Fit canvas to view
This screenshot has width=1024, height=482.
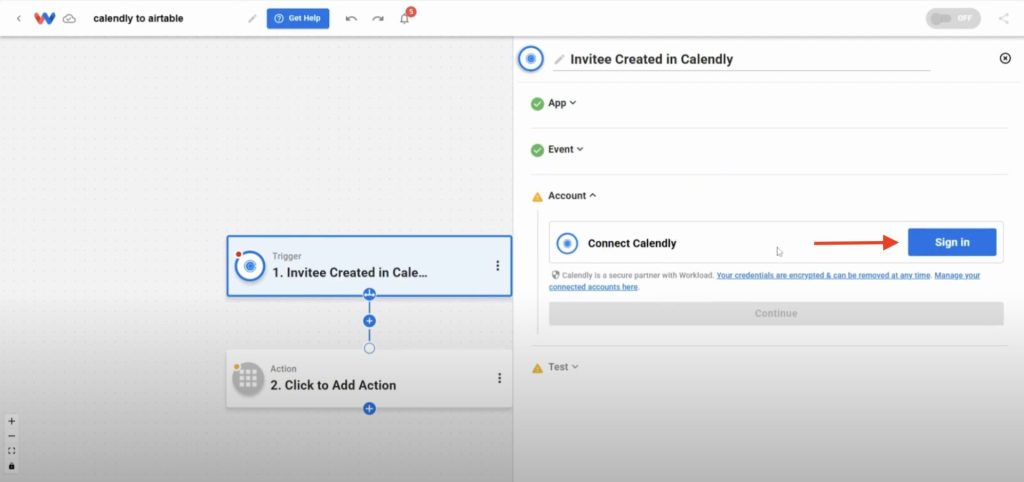click(11, 451)
